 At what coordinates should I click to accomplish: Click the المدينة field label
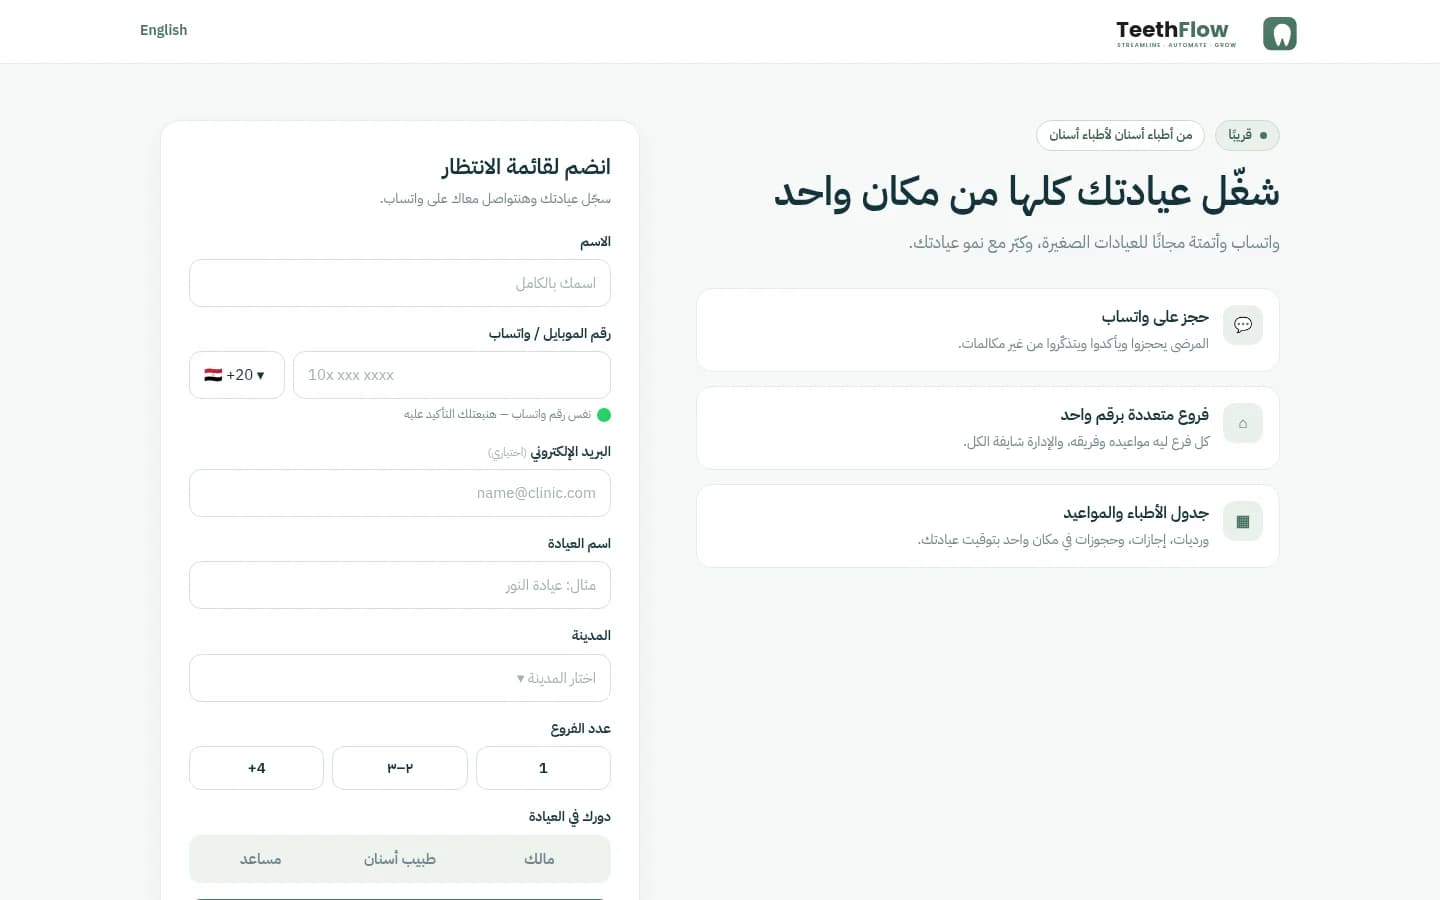[x=591, y=635]
